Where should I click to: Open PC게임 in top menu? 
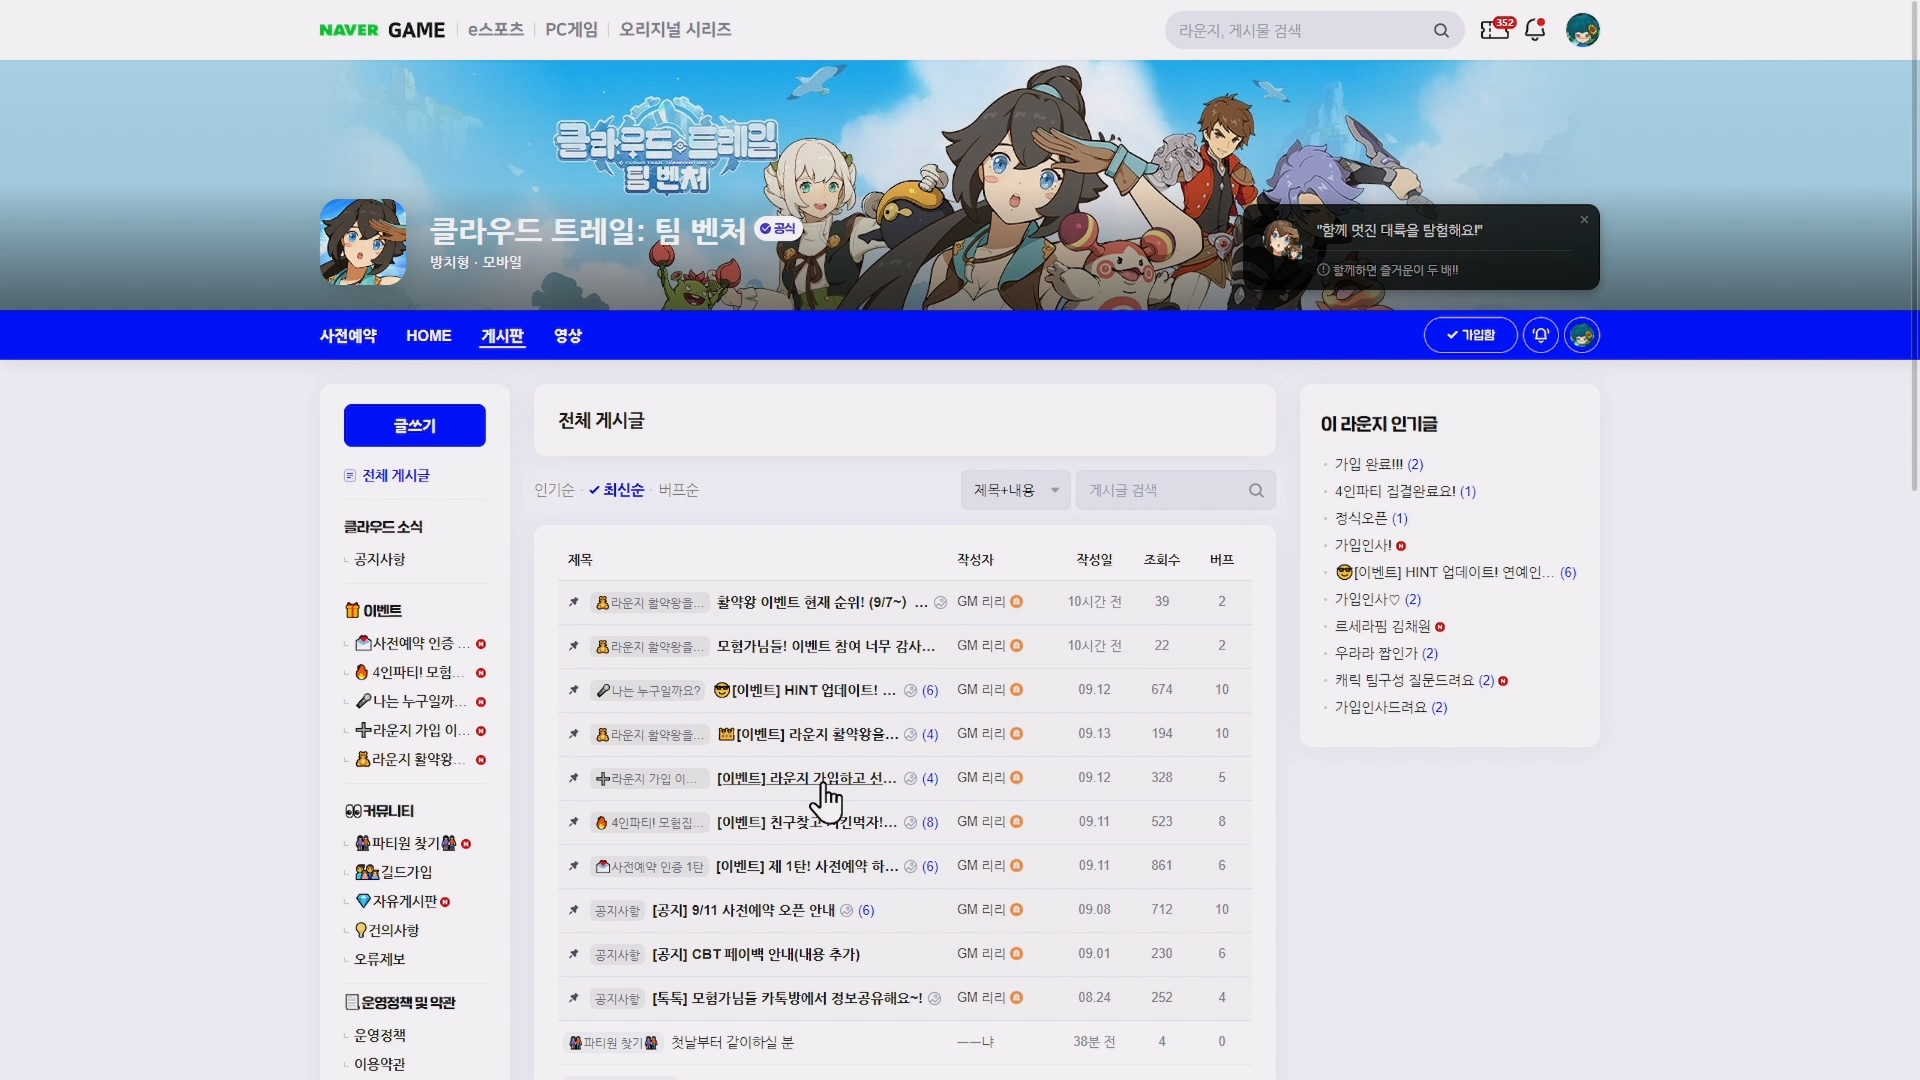pos(571,30)
